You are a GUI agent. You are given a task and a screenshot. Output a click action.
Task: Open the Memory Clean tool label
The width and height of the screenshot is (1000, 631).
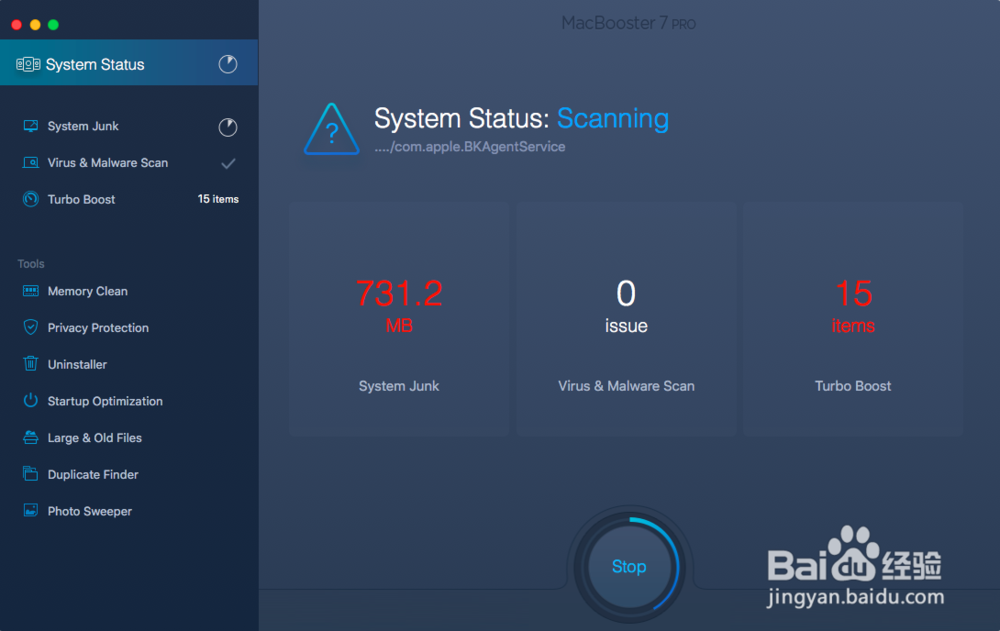pyautogui.click(x=87, y=292)
